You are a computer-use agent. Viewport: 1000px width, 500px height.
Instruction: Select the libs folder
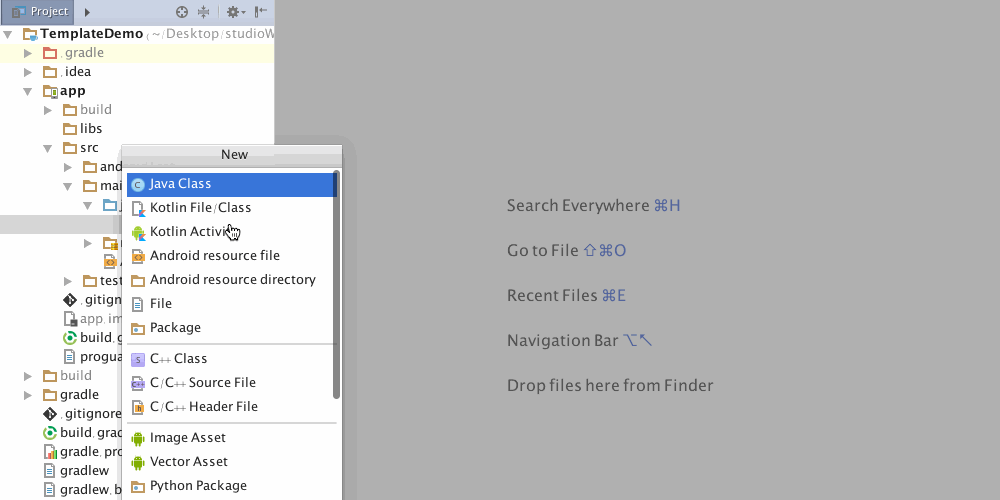click(x=91, y=129)
